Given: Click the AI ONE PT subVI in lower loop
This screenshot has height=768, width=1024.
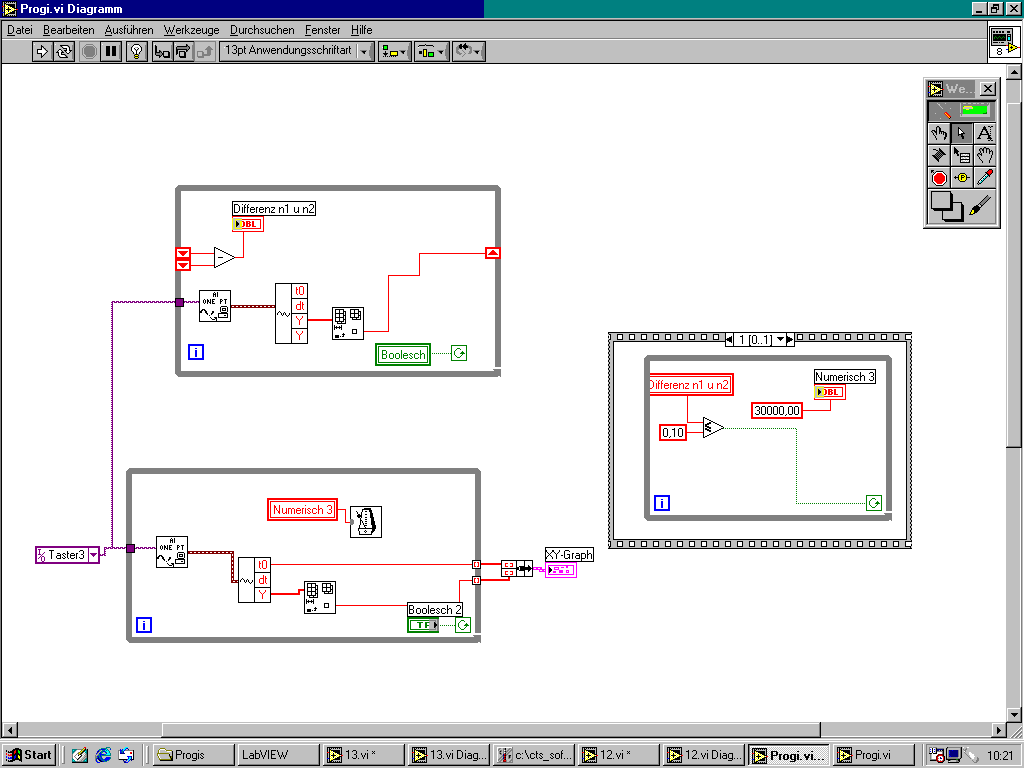Looking at the screenshot, I should point(172,552).
